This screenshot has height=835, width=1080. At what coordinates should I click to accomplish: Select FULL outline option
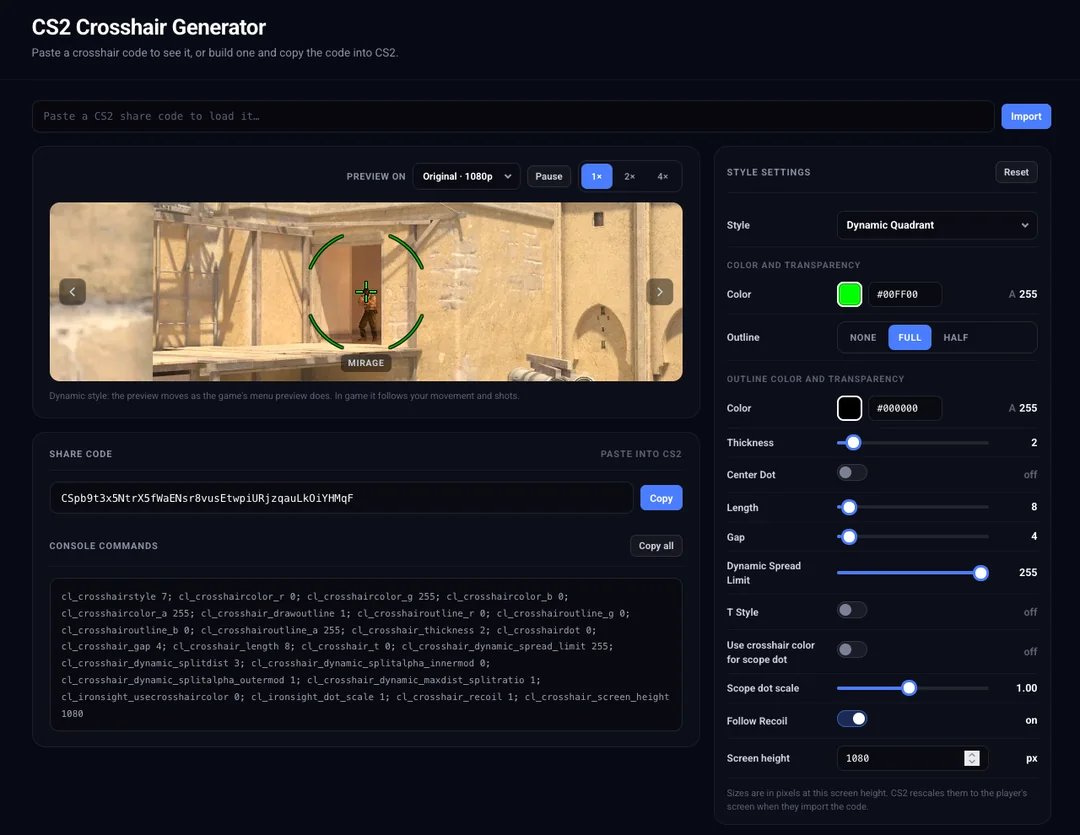pyautogui.click(x=909, y=338)
